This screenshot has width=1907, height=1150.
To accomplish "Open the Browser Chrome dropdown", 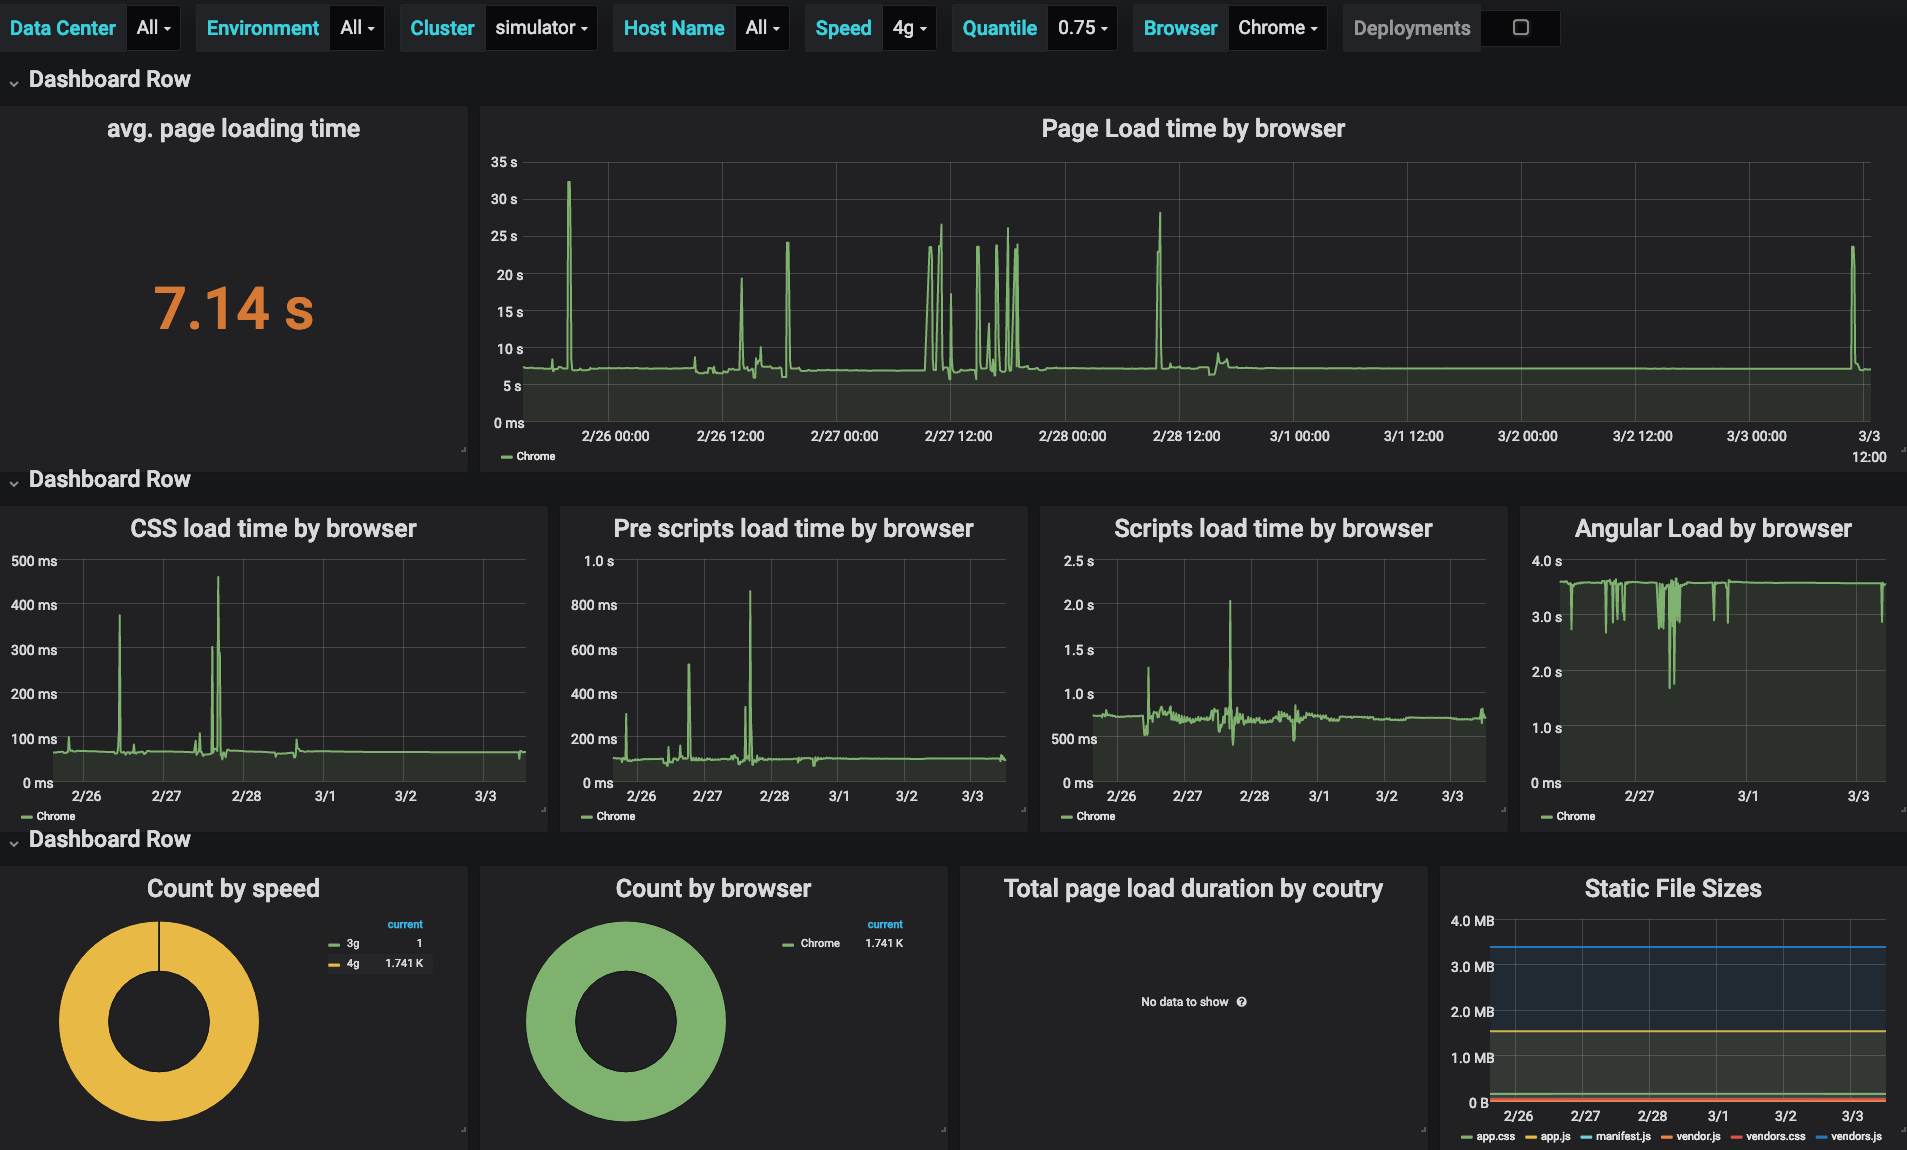I will click(x=1277, y=28).
